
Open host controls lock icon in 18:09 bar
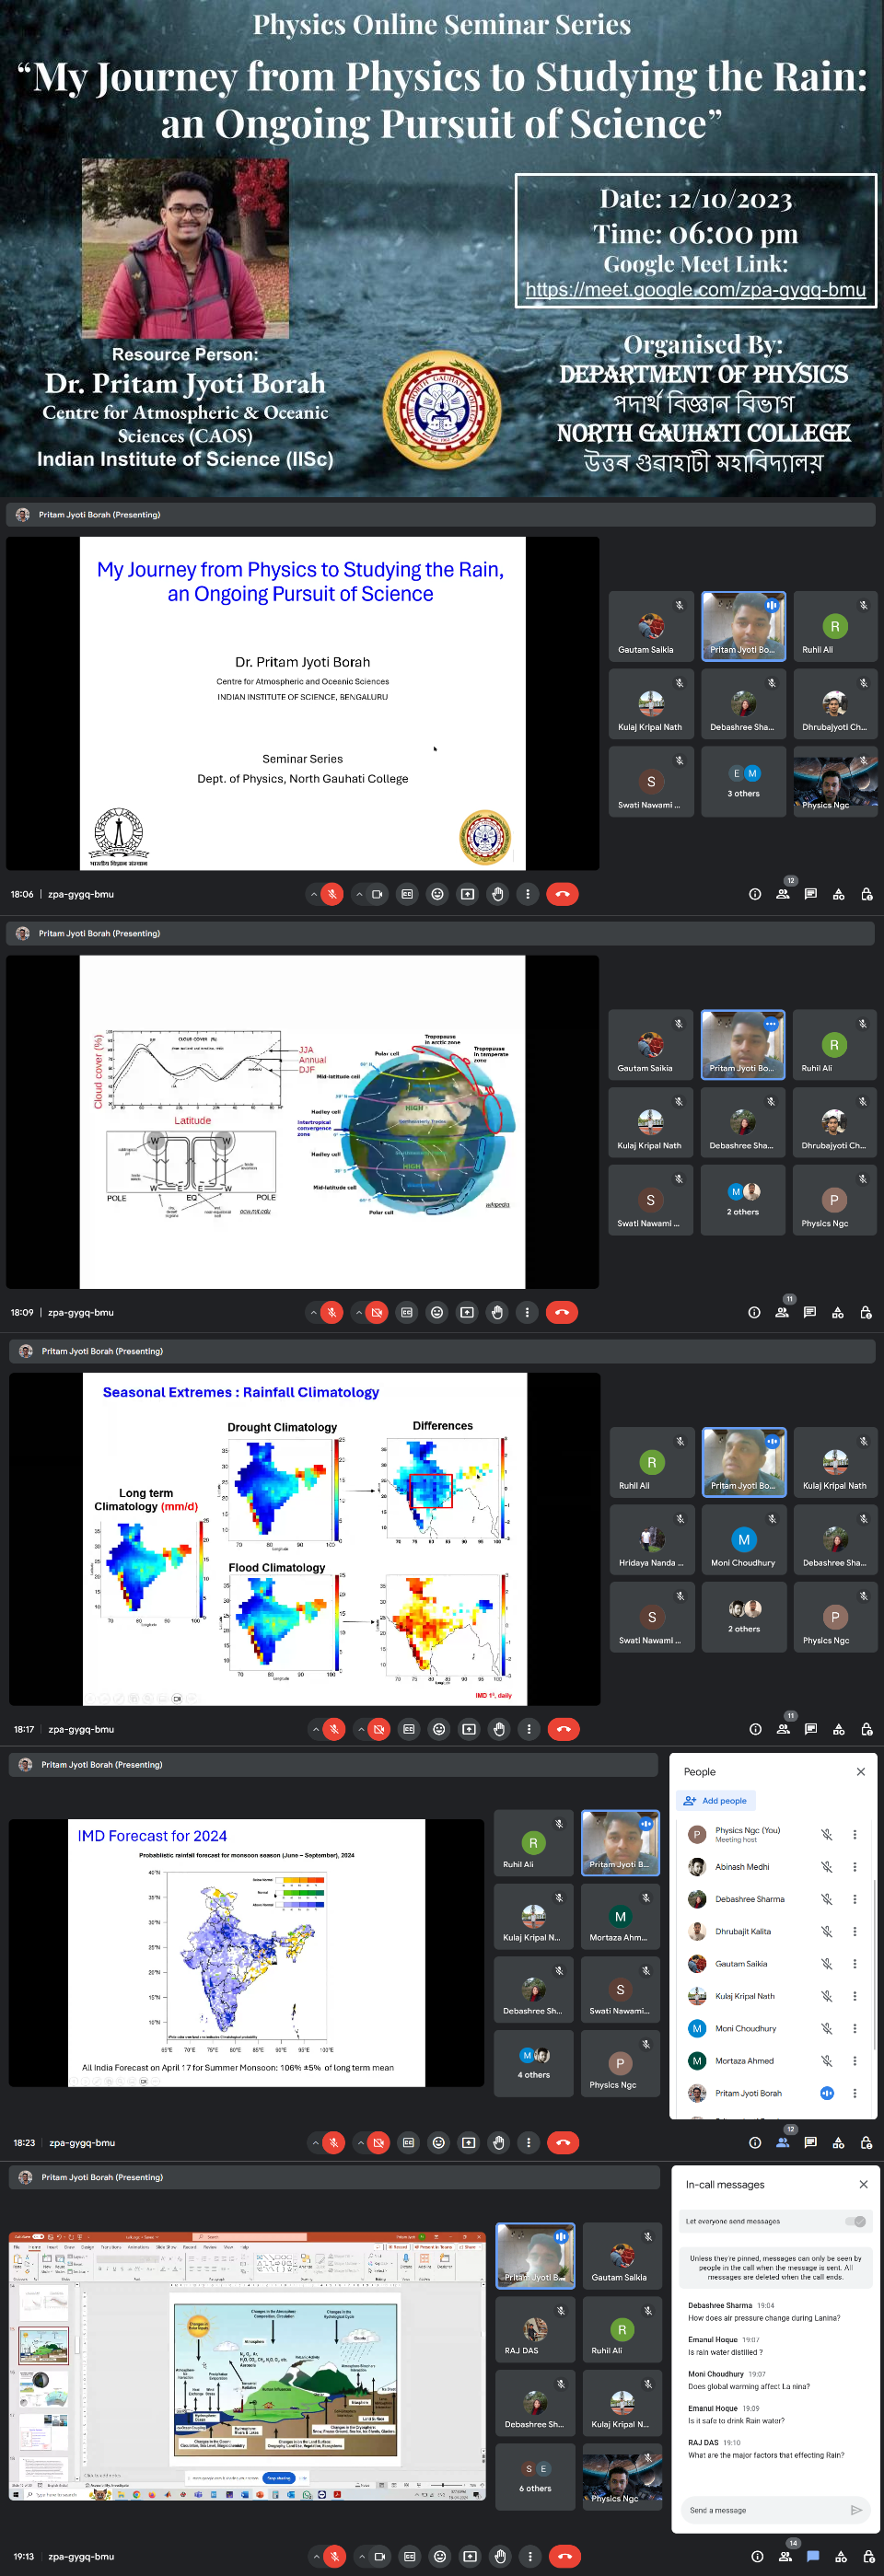(x=866, y=1312)
